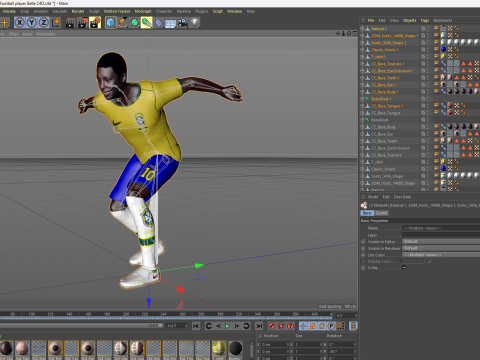
Task: Step back one frame
Action: [218, 326]
